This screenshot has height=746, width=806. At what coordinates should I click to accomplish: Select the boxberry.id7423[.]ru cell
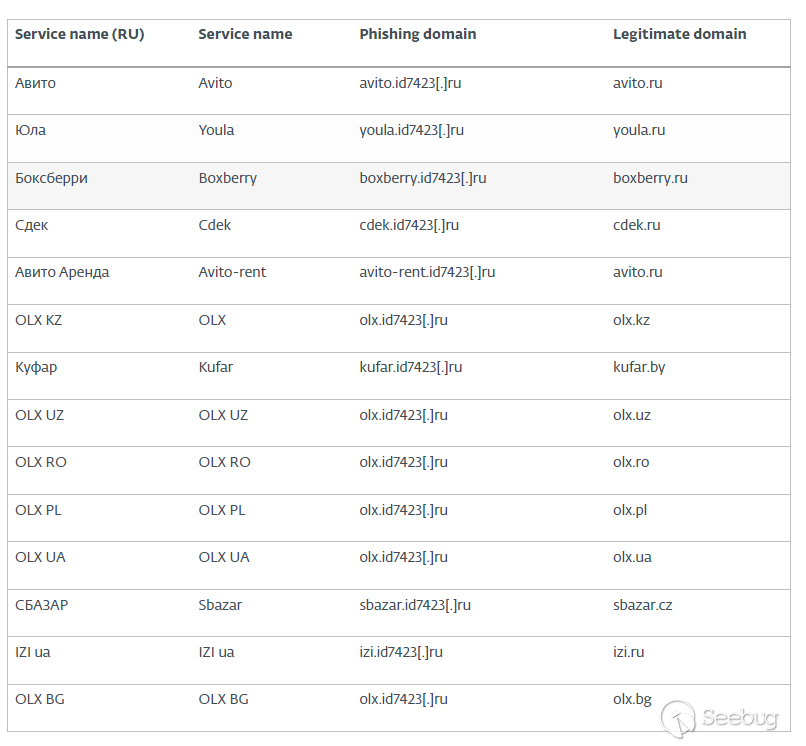[422, 178]
